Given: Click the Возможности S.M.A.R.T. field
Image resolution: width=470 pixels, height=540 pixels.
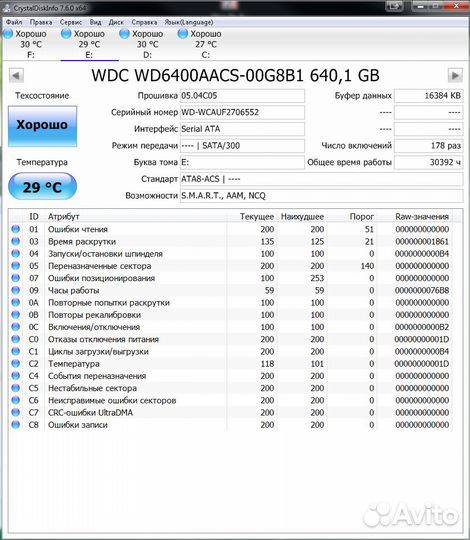Looking at the screenshot, I should pos(322,196).
